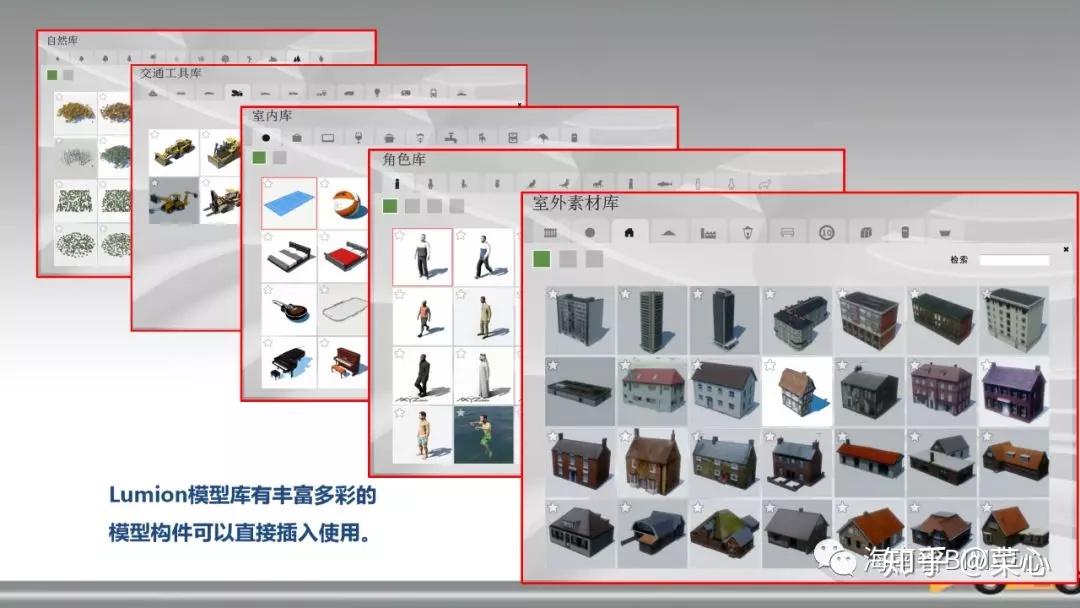Close the 室外素材库 panel
This screenshot has width=1080, height=608.
point(1066,249)
